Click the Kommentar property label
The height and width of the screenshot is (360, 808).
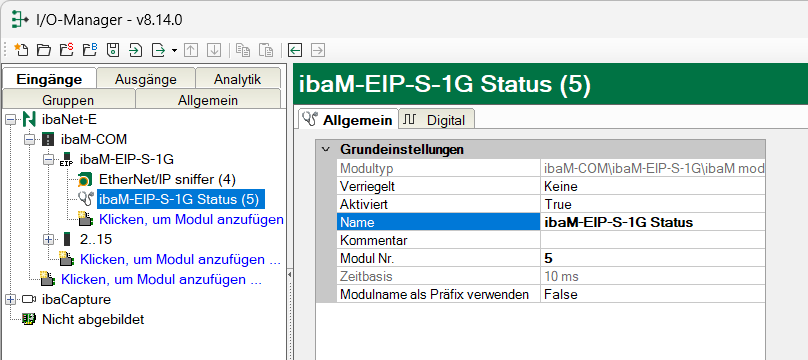click(x=439, y=240)
